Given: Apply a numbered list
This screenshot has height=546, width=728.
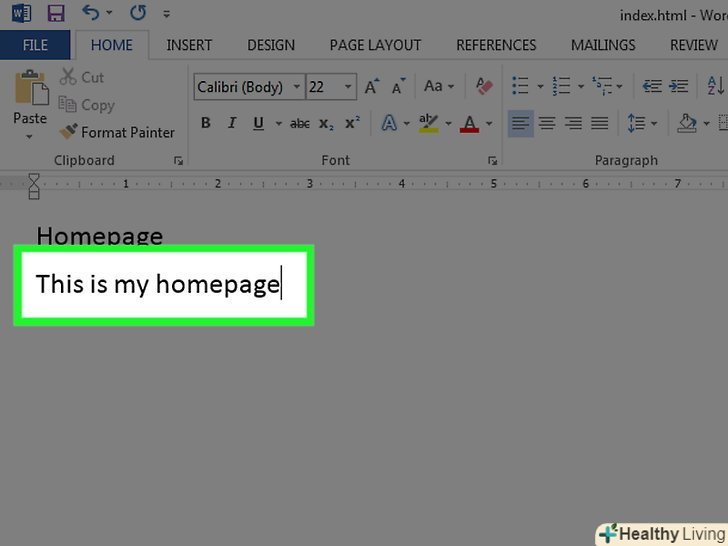Looking at the screenshot, I should point(561,86).
